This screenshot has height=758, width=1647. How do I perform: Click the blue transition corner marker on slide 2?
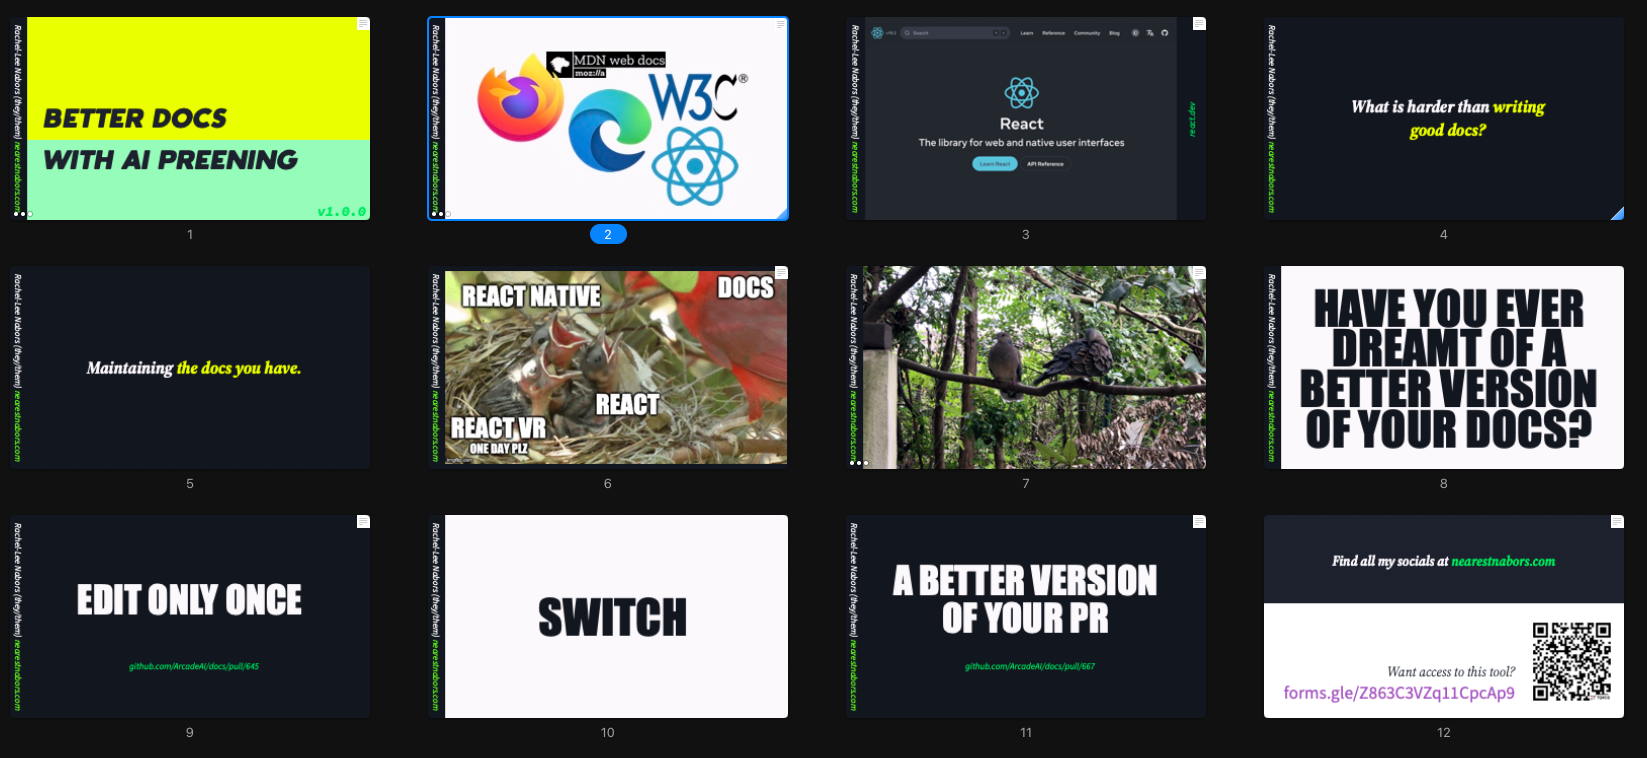(x=781, y=213)
